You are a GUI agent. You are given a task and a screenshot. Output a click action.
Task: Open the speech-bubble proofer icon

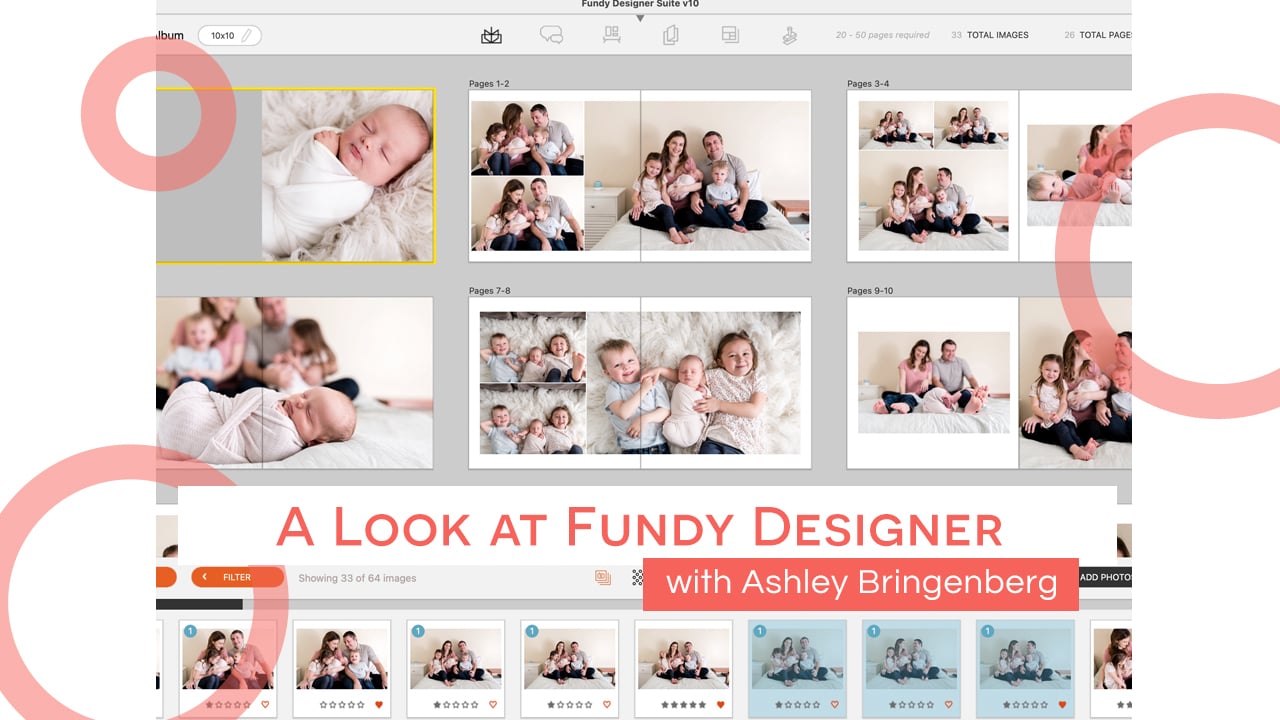pos(551,35)
